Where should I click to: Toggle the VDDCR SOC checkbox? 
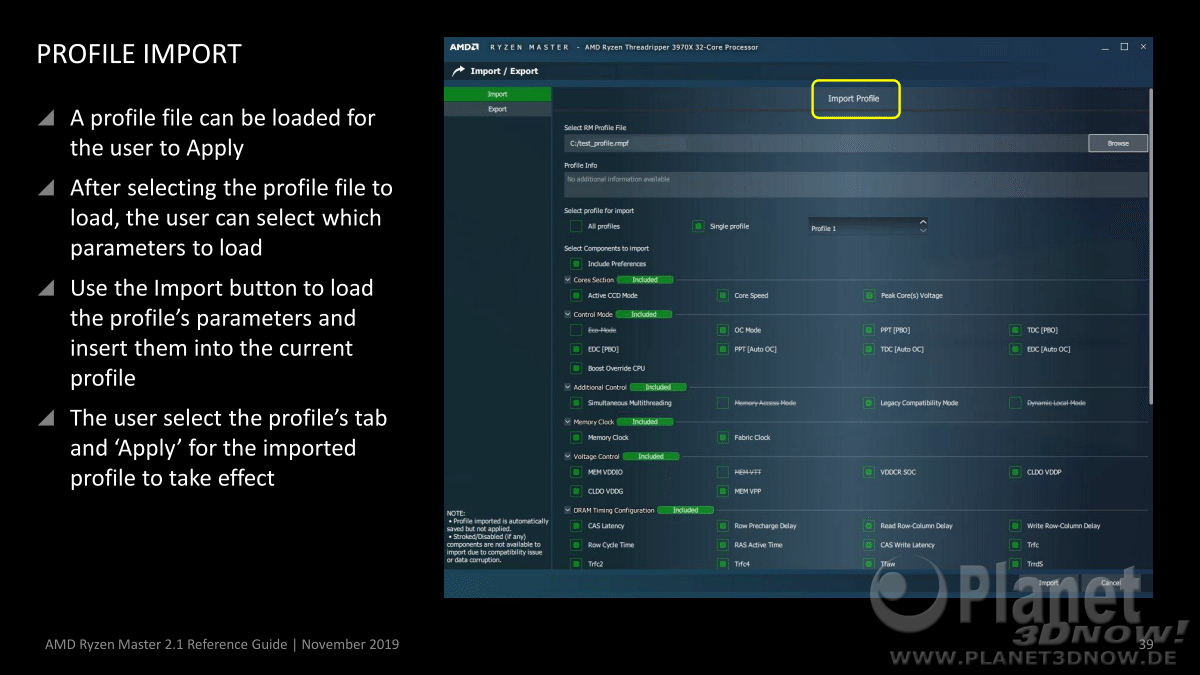pos(869,472)
